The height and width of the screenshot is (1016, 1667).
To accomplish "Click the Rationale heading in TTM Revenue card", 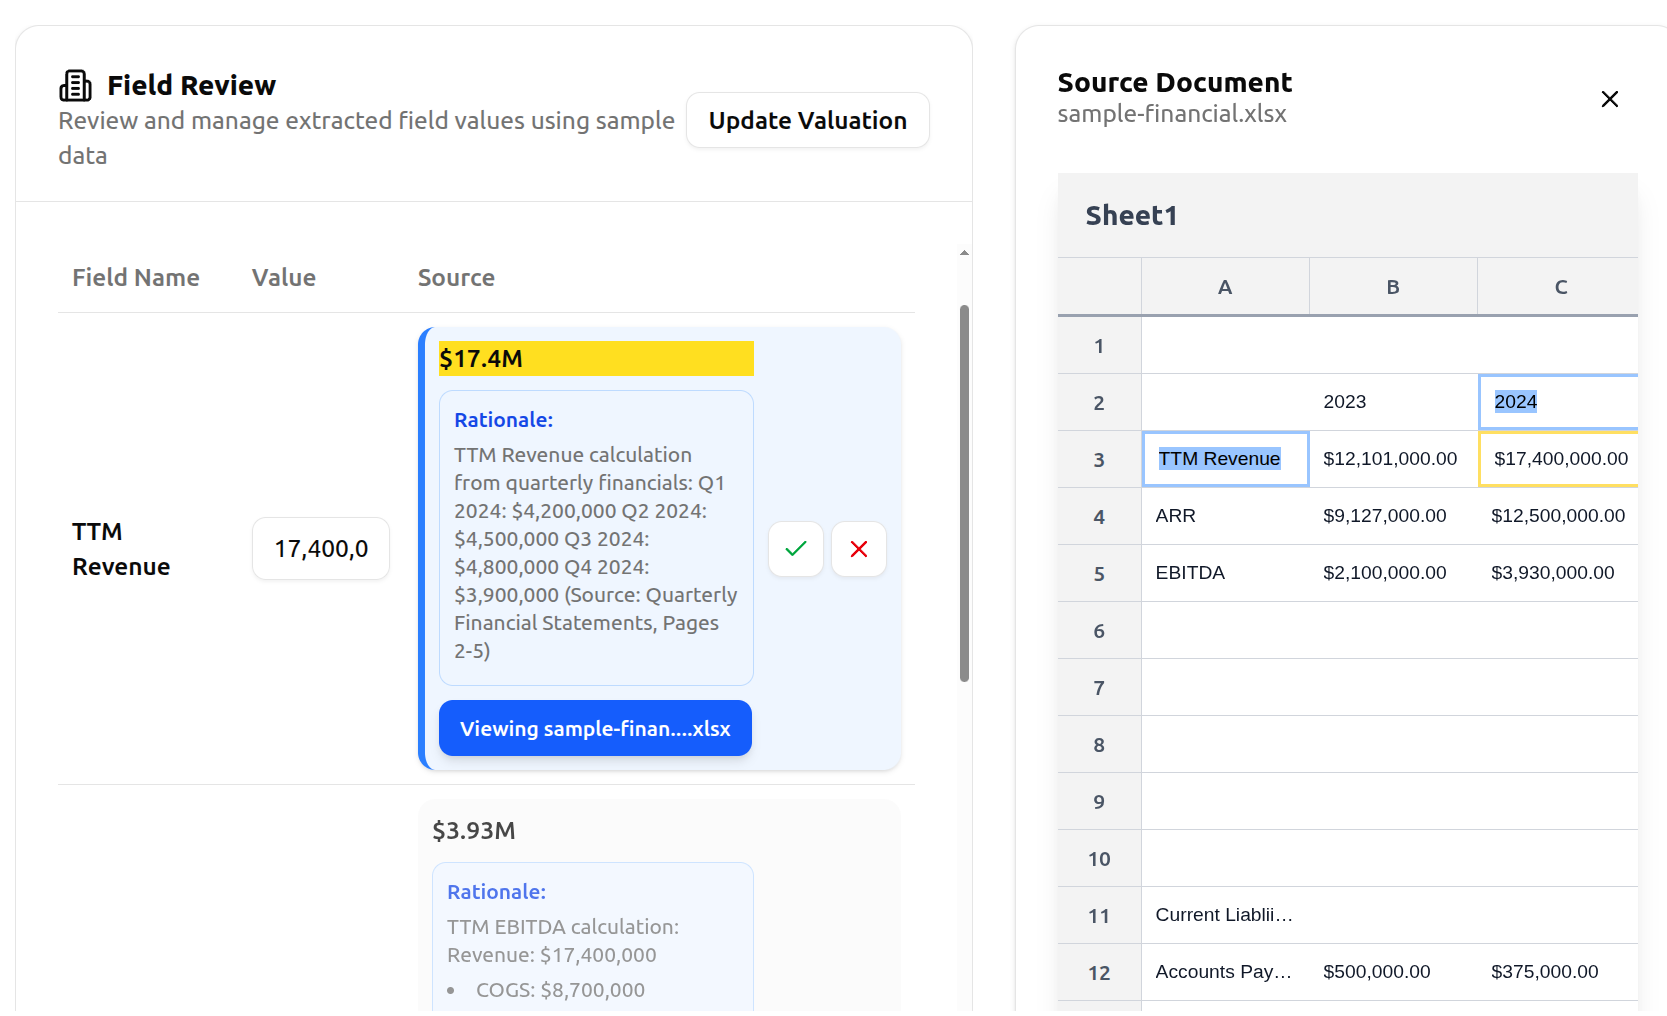I will [x=503, y=420].
